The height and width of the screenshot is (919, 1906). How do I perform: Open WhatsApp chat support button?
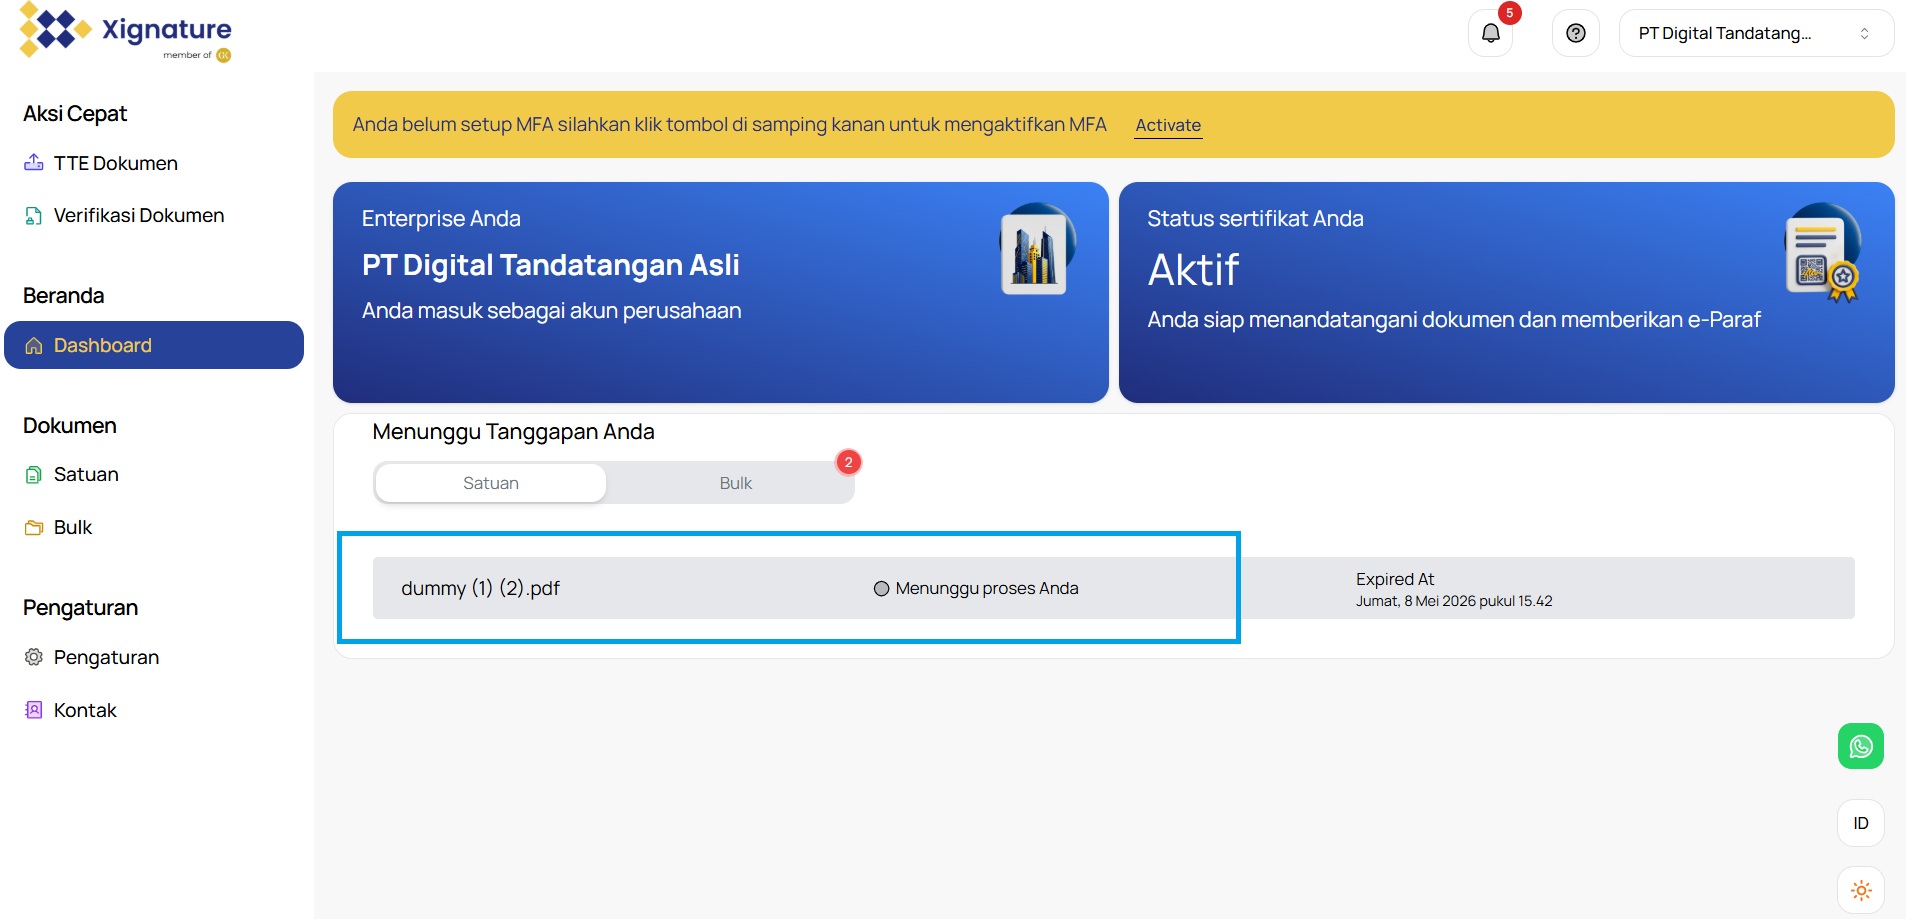(1860, 746)
